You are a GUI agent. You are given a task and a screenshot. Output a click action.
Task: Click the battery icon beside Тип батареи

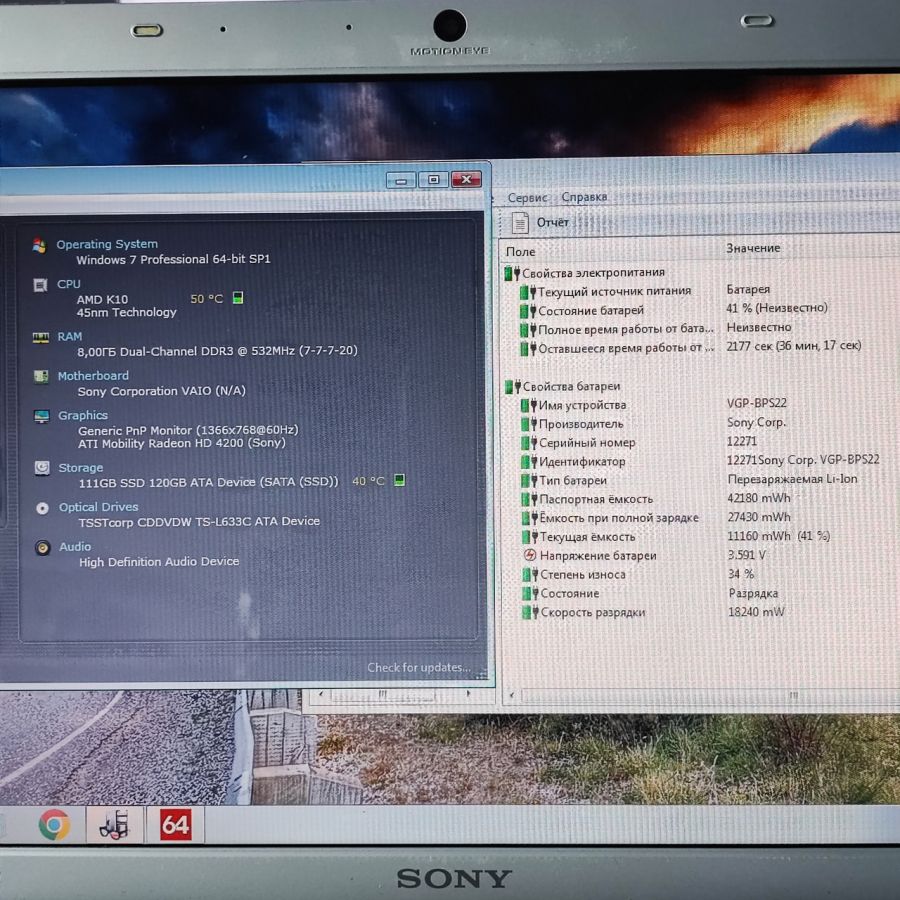(x=529, y=480)
